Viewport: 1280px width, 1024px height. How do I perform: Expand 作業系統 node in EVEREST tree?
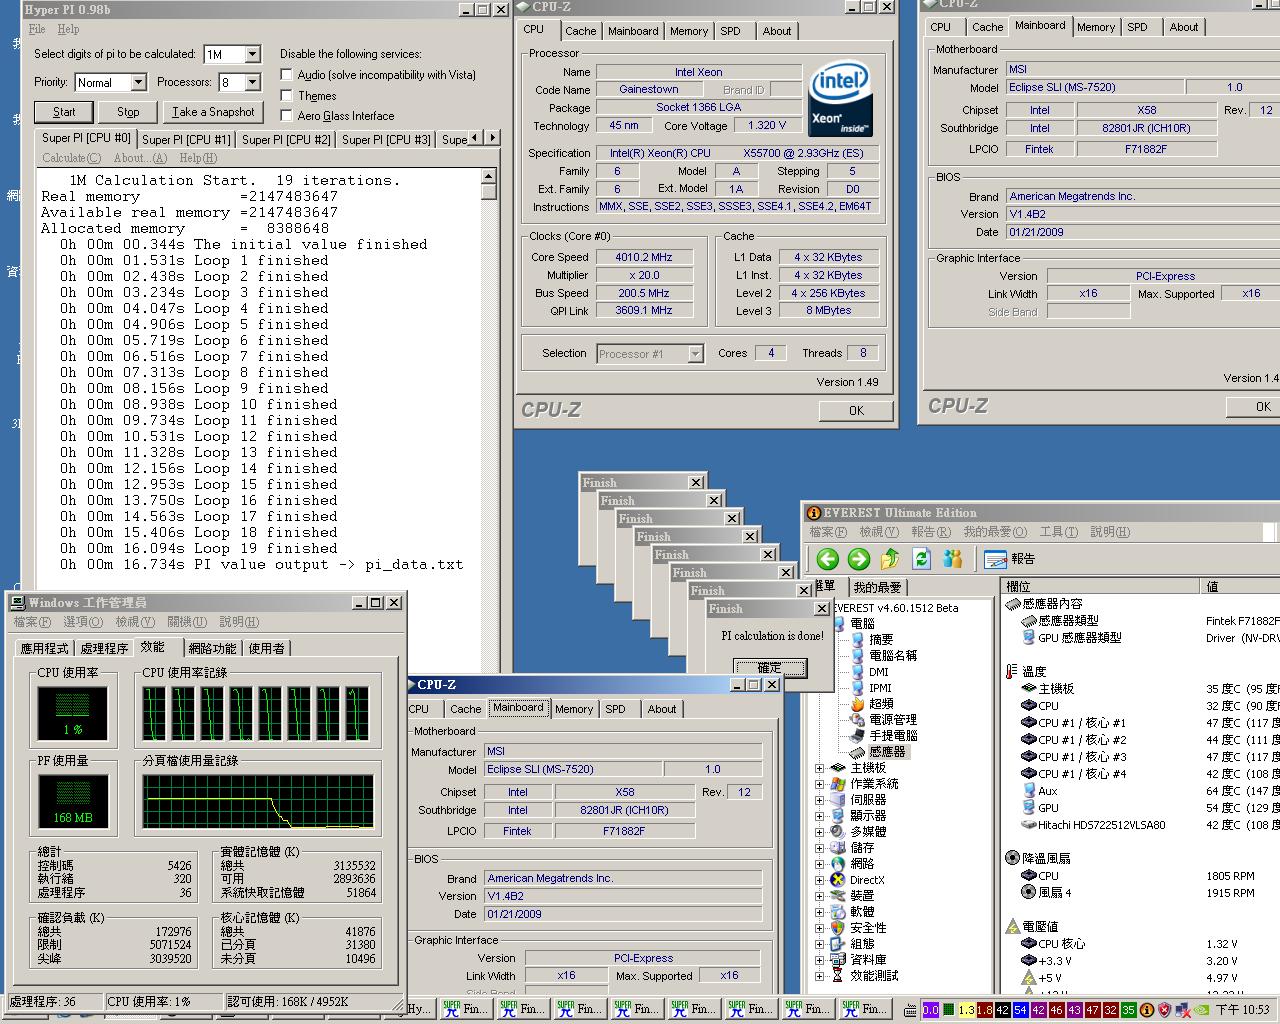click(x=820, y=784)
